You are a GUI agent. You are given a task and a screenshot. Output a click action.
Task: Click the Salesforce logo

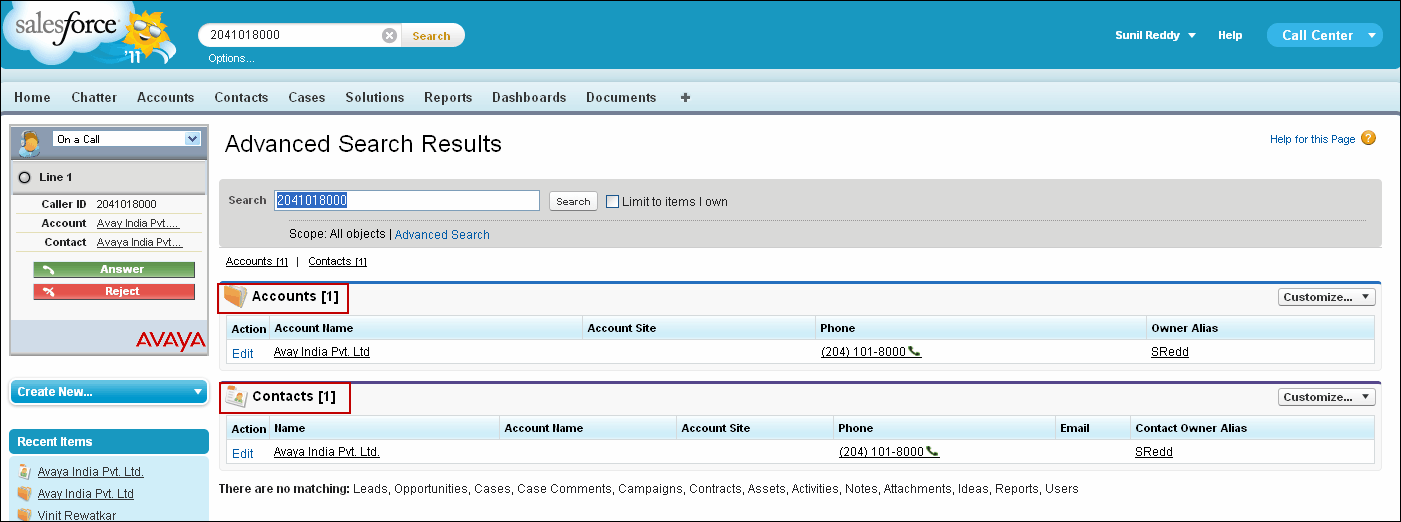90,33
